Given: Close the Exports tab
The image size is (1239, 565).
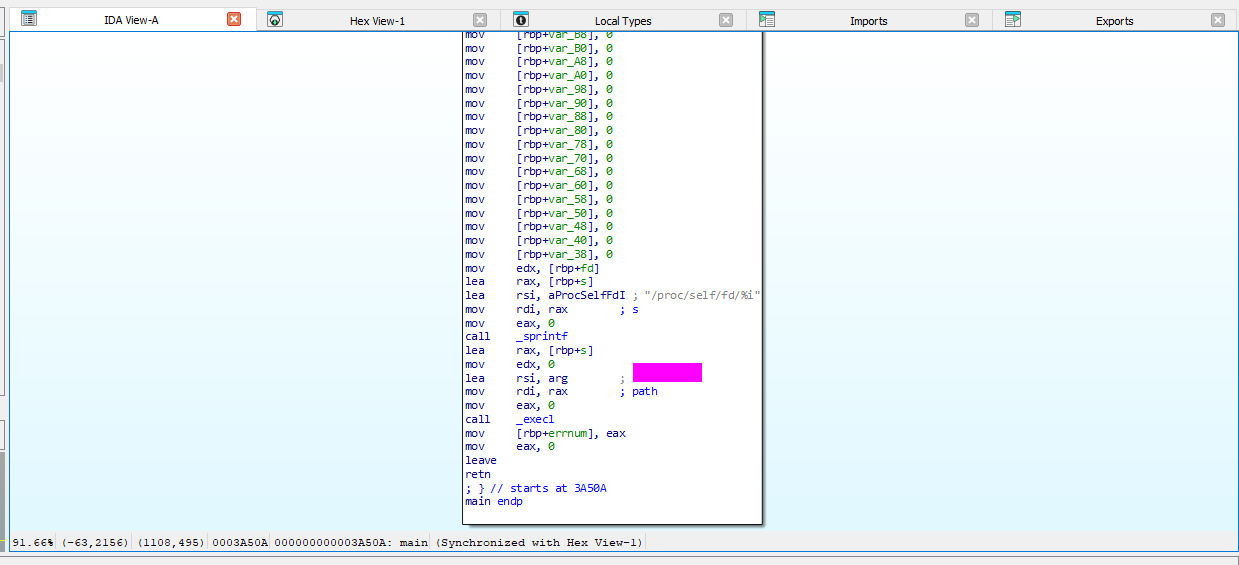Looking at the screenshot, I should (1218, 20).
